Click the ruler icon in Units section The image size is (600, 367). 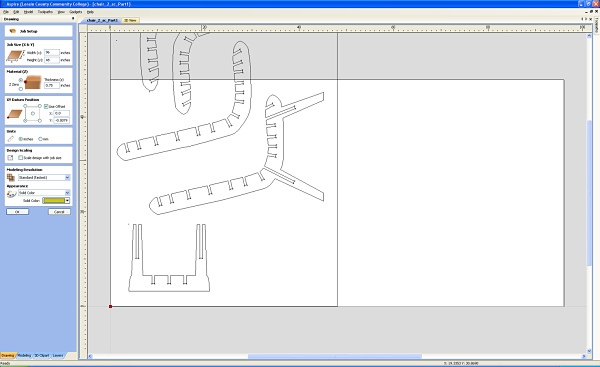pyautogui.click(x=11, y=139)
